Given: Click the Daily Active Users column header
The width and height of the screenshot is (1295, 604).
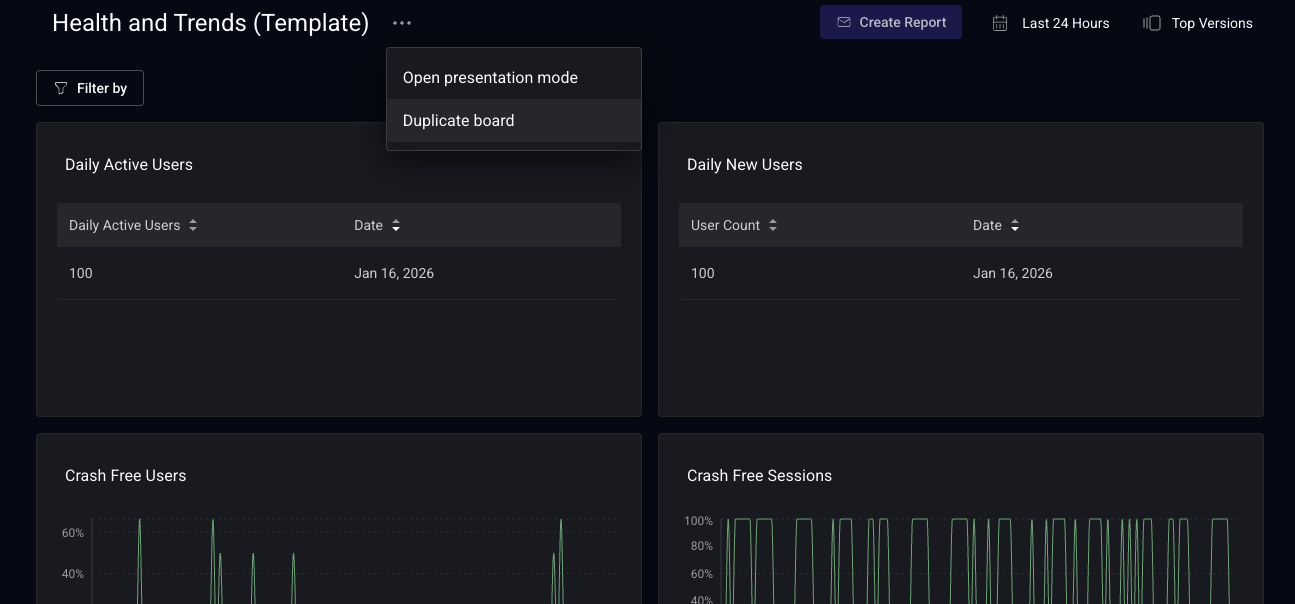Looking at the screenshot, I should tap(124, 226).
